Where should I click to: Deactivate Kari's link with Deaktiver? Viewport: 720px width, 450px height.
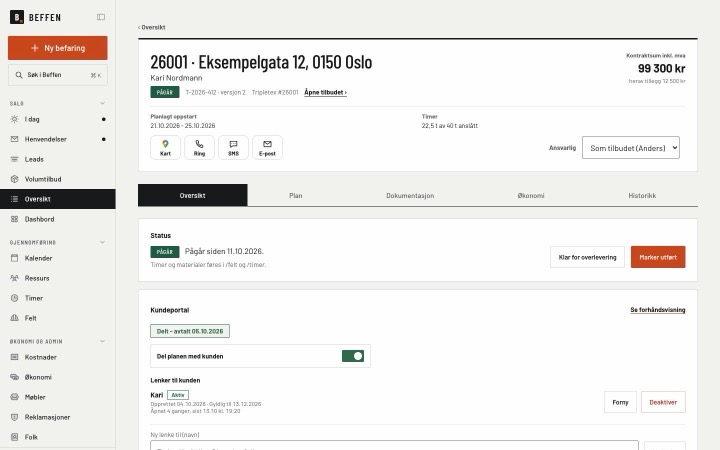(663, 402)
